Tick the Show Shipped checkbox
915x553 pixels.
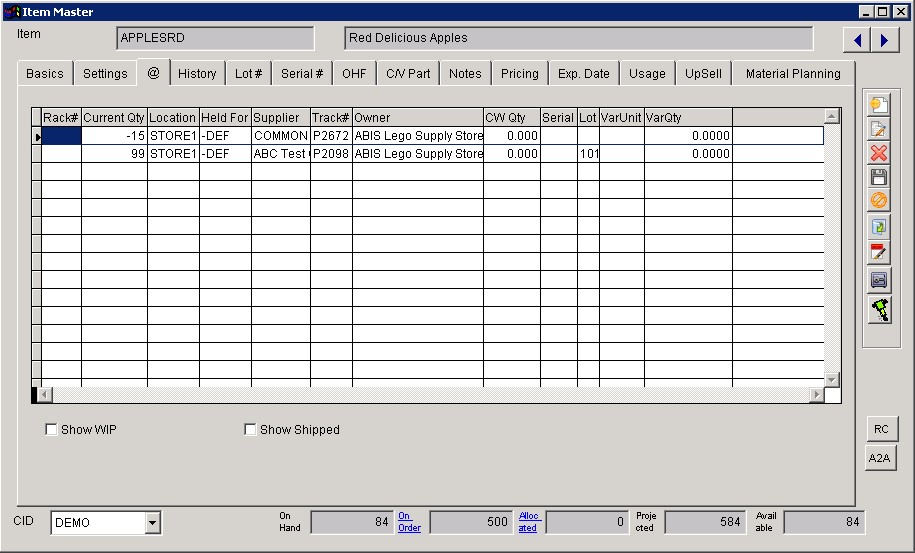[251, 430]
